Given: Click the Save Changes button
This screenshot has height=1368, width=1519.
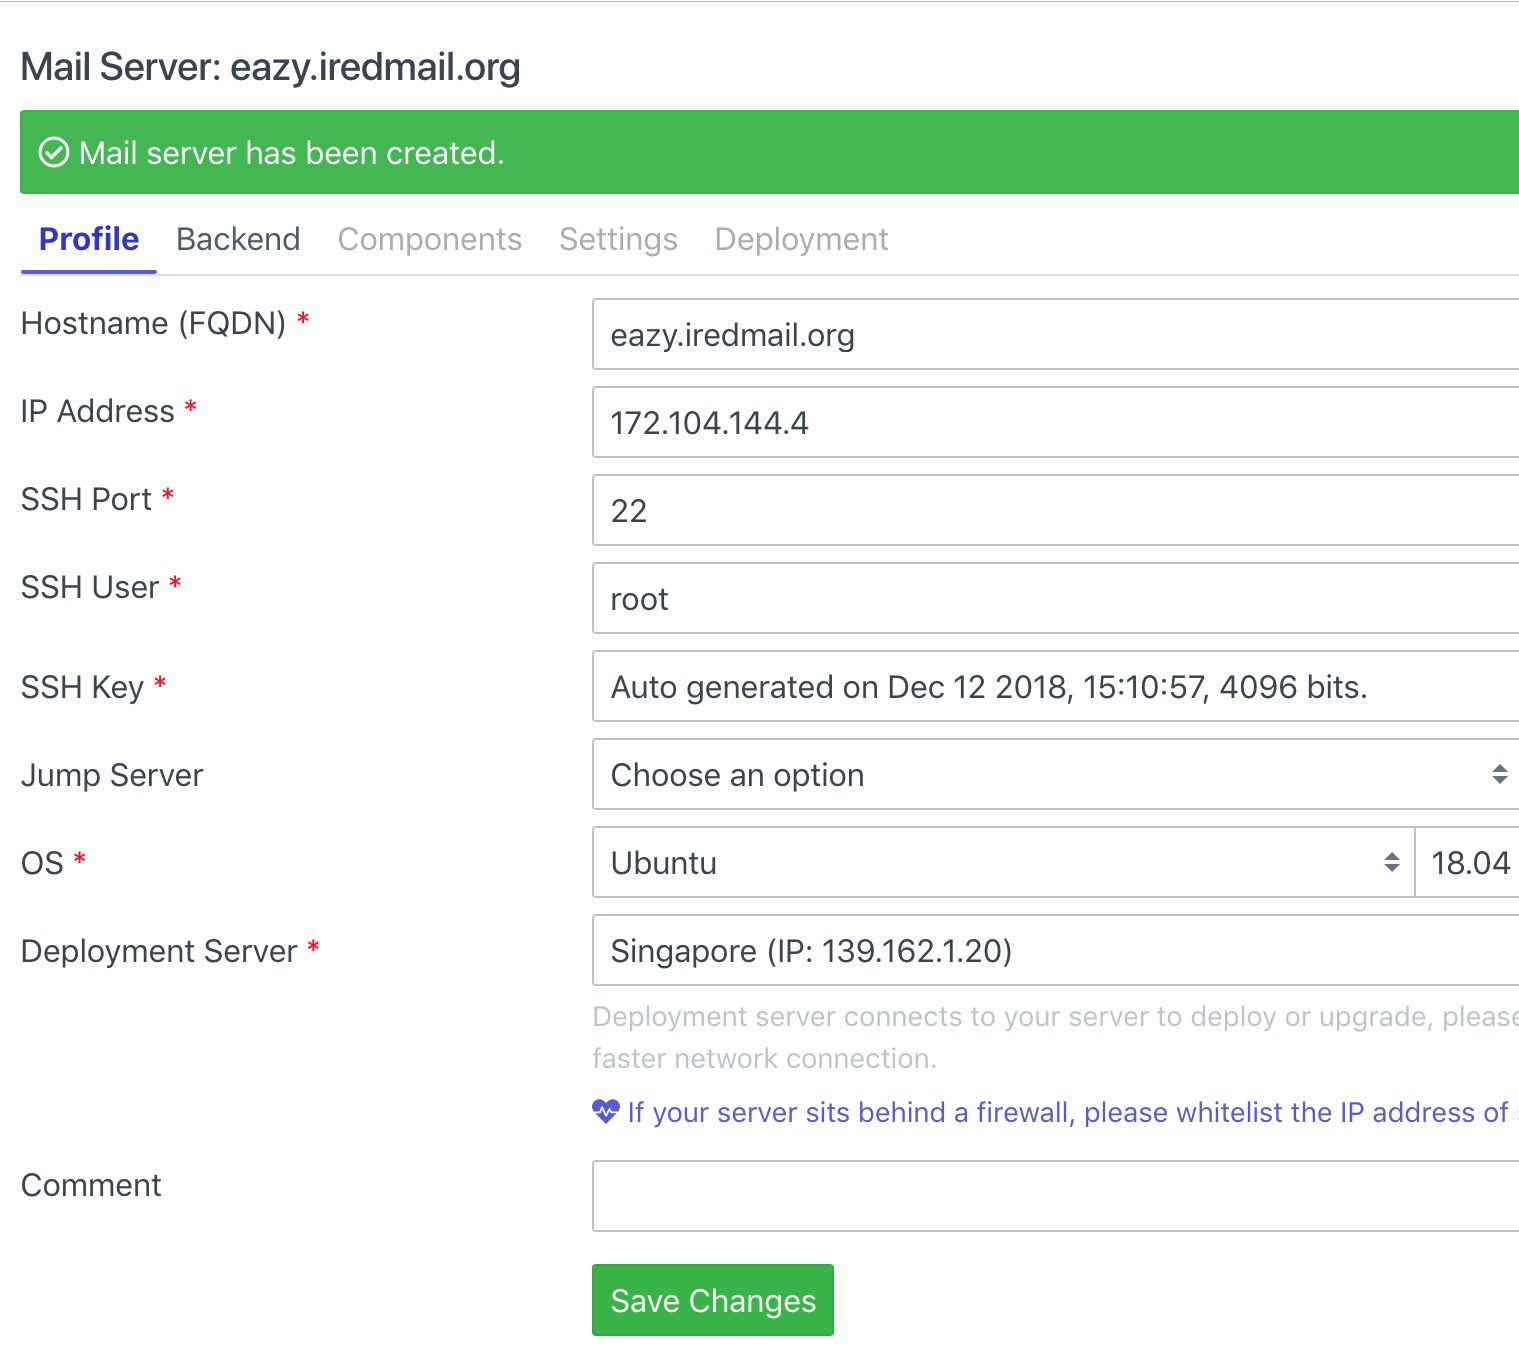Looking at the screenshot, I should click(713, 1300).
